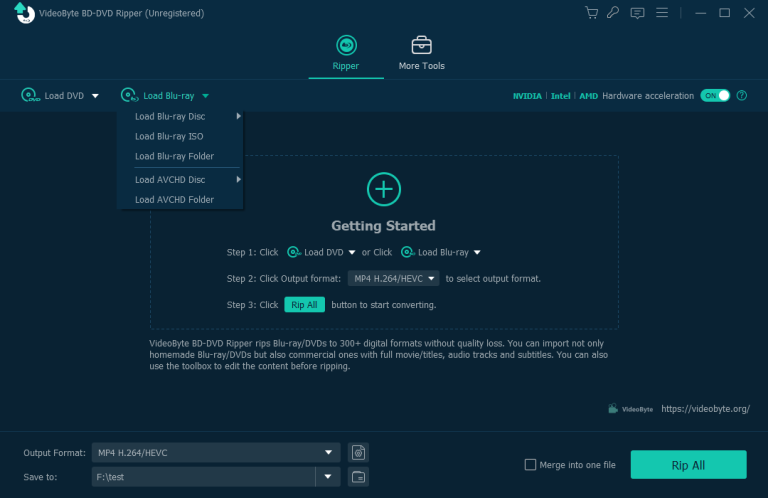Viewport: 768px width, 498px height.
Task: Open the output folder browse icon
Action: 358,477
